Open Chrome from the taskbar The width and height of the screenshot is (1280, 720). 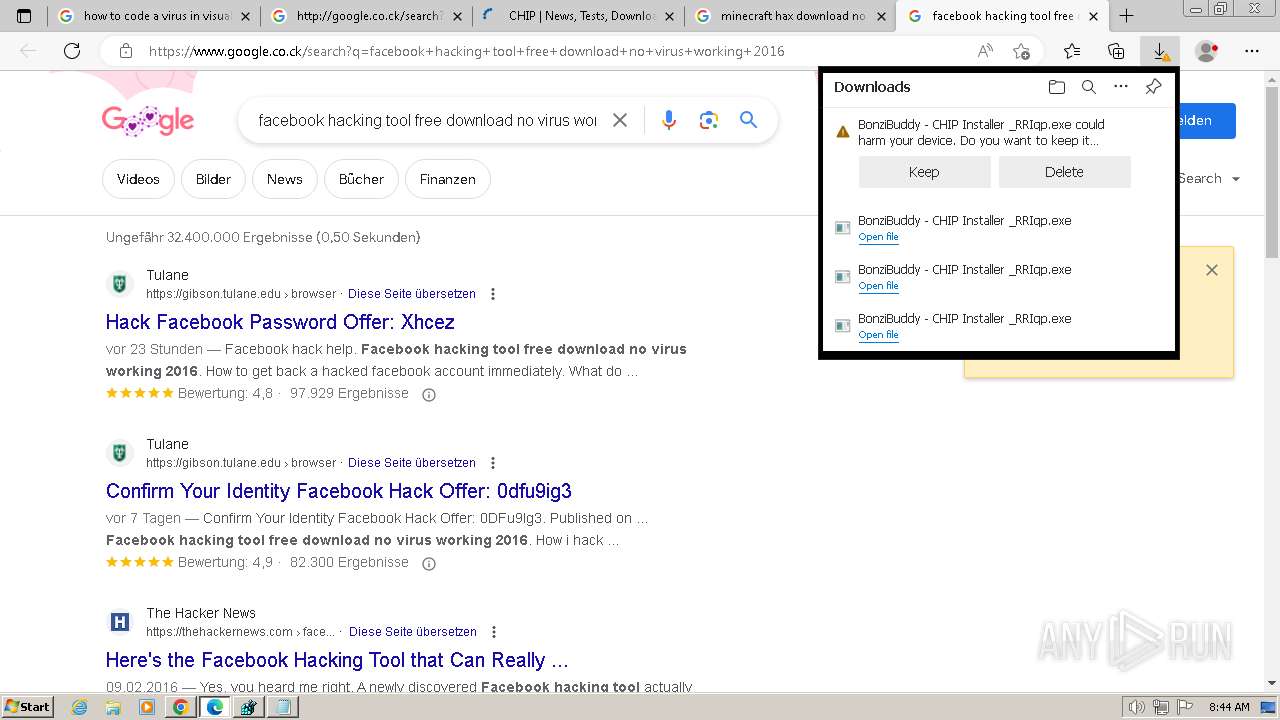(x=180, y=707)
